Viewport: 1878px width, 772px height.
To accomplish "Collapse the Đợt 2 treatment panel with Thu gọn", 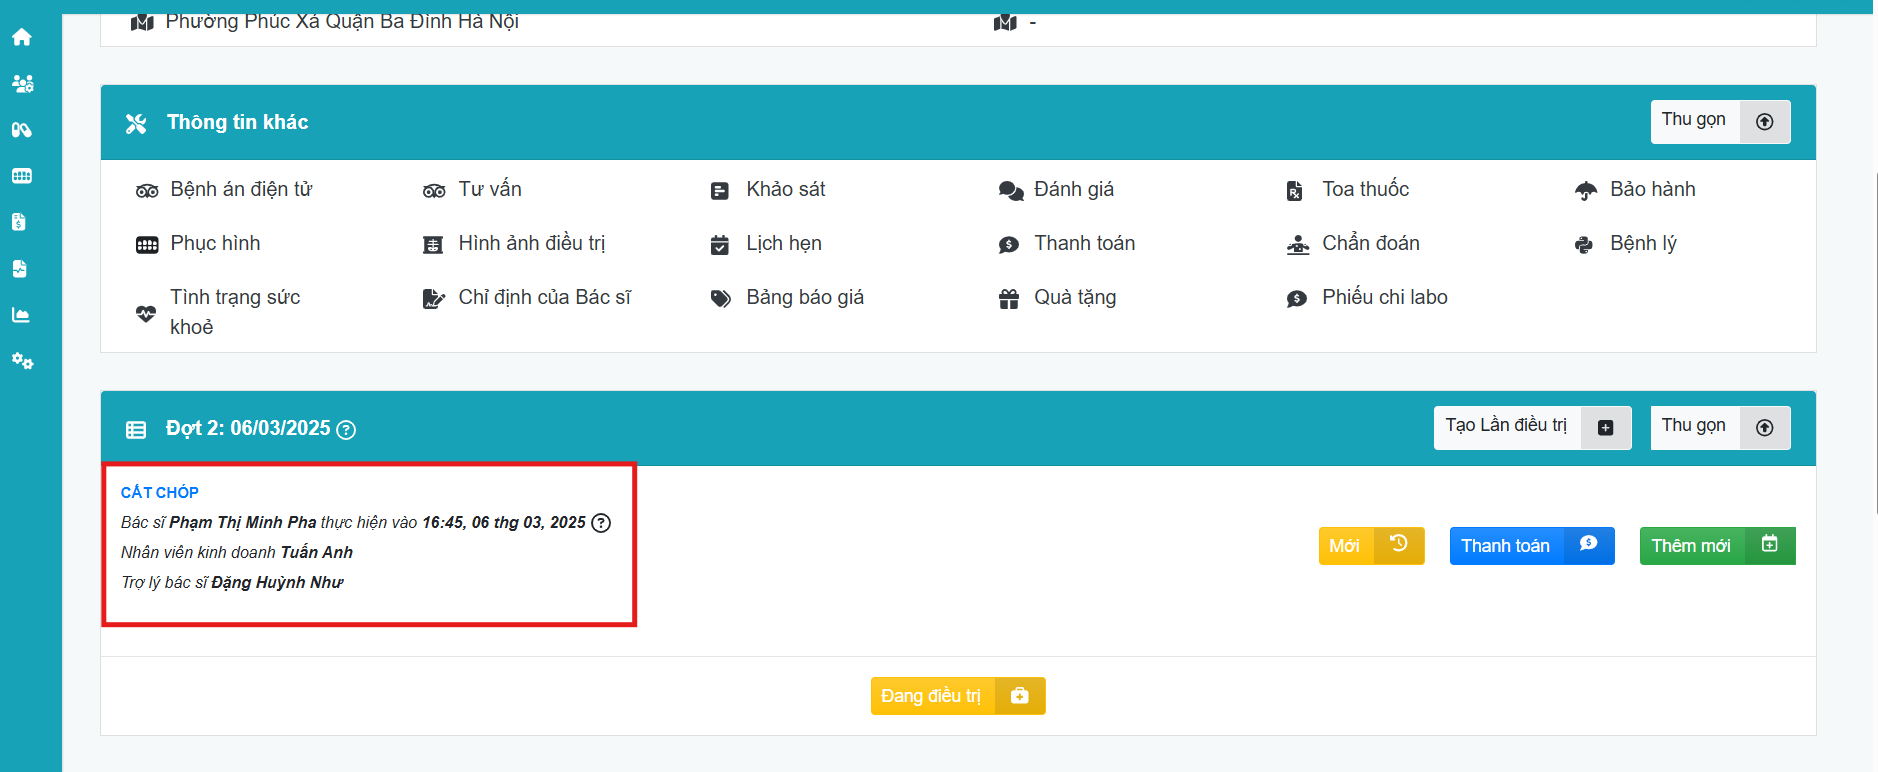I will pyautogui.click(x=1719, y=428).
